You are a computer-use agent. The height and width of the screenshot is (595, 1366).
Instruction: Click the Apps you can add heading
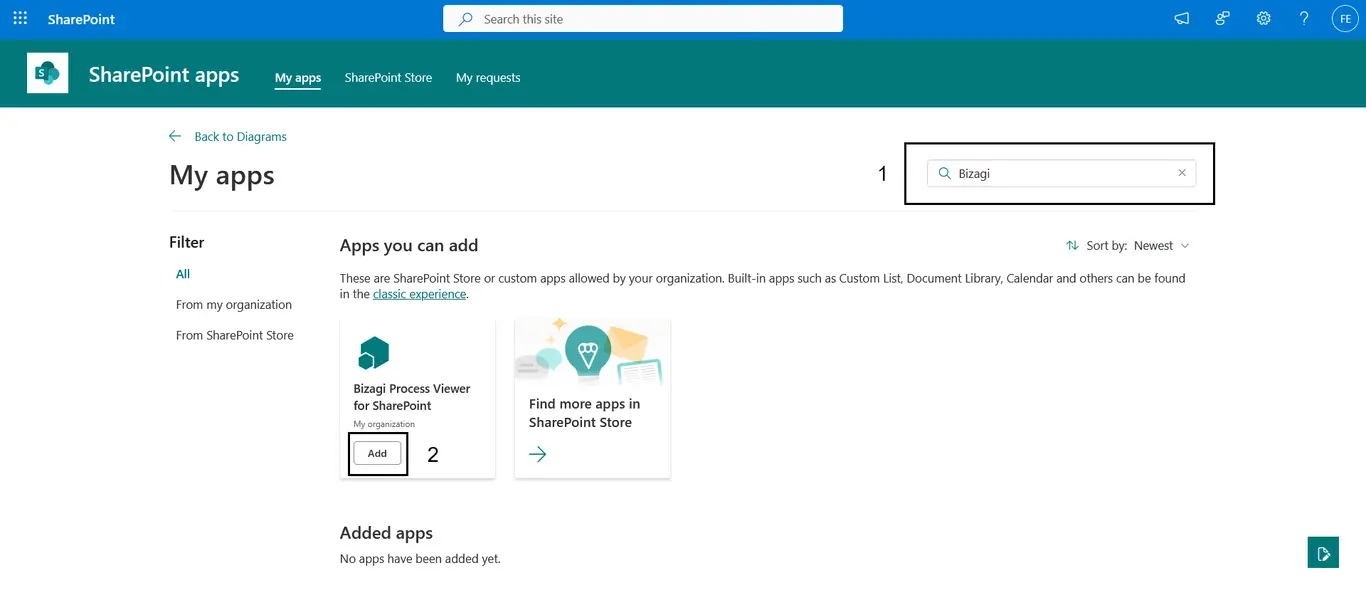(409, 246)
